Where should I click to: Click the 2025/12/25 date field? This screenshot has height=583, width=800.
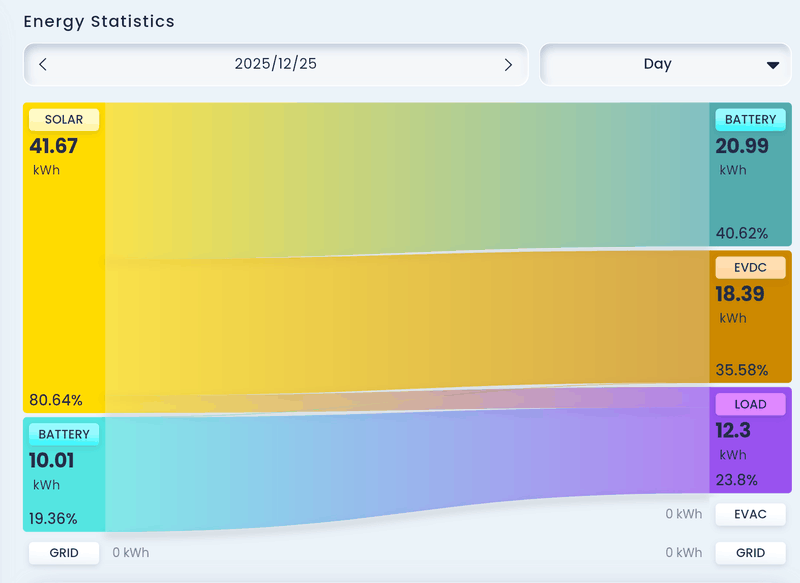tap(276, 64)
